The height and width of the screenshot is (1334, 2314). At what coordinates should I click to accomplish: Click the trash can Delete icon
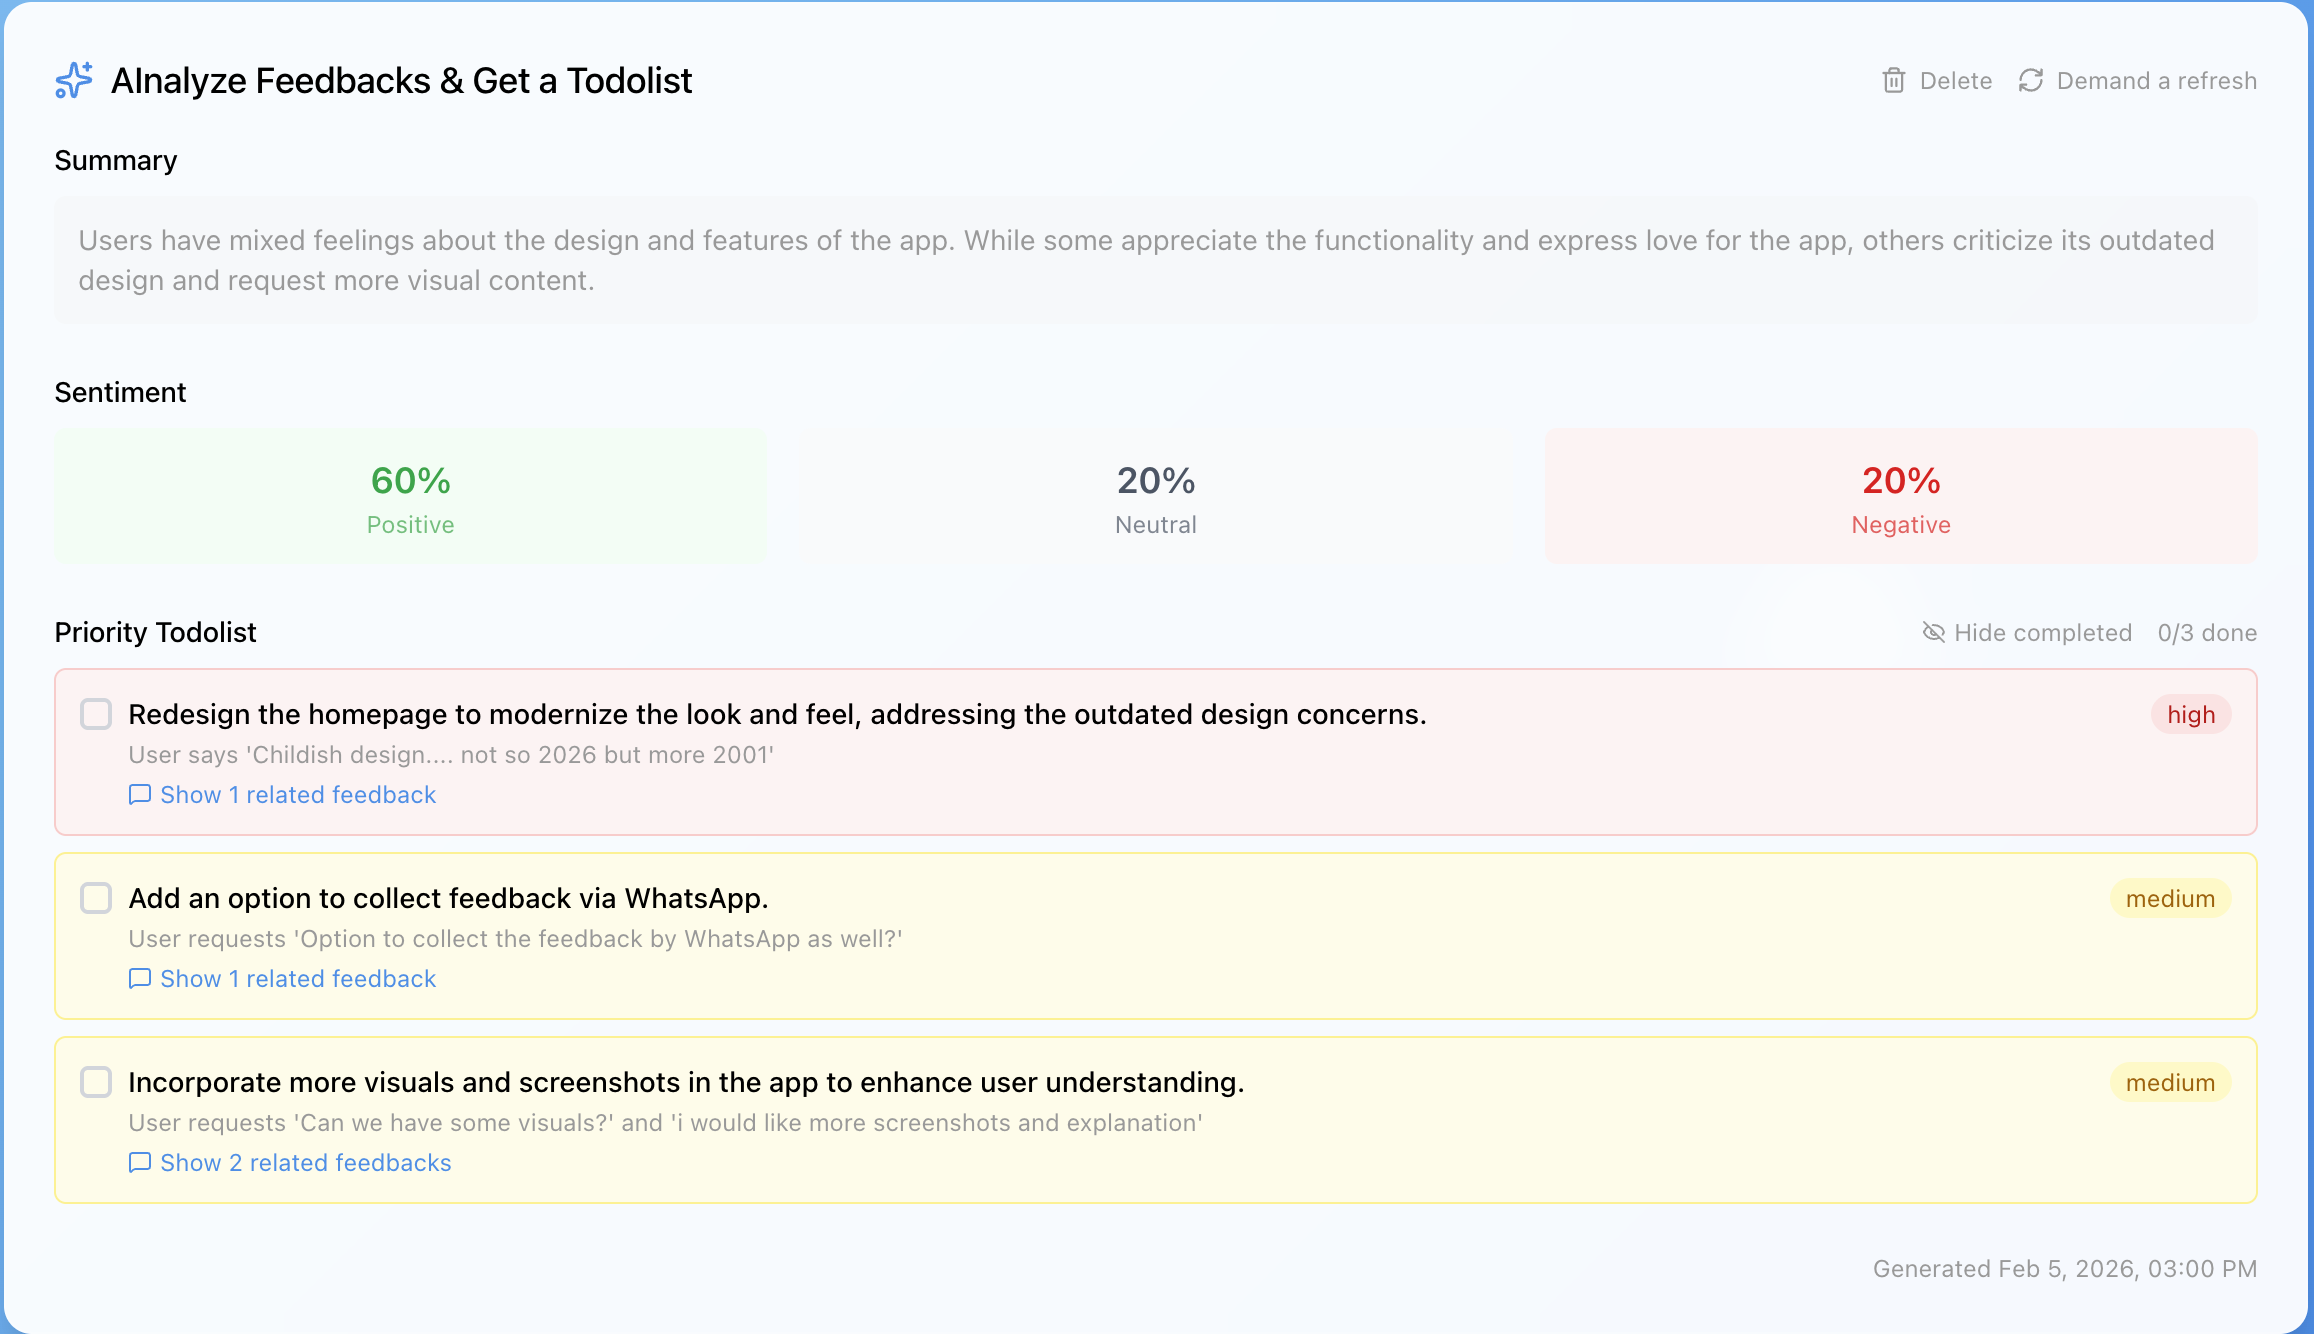click(1893, 80)
